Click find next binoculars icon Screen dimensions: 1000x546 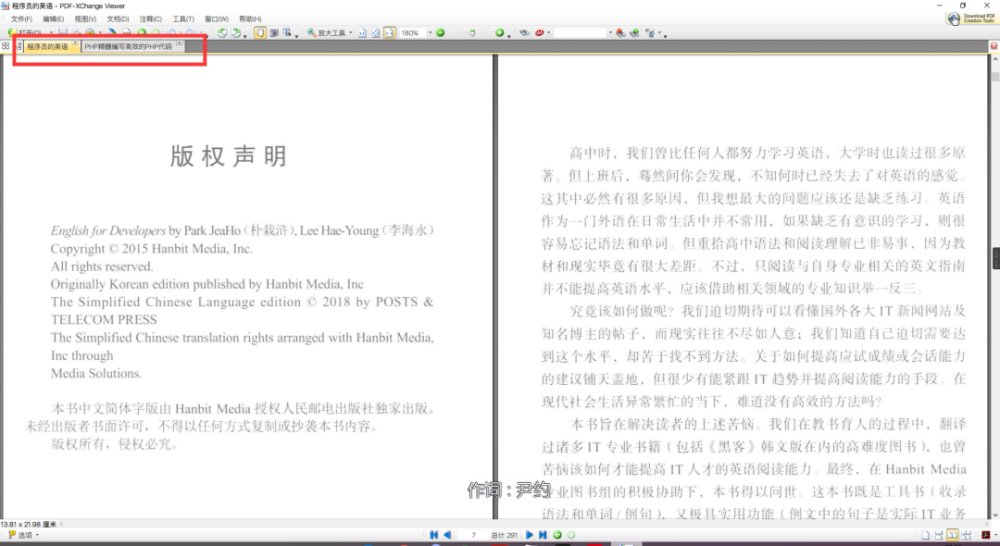tap(635, 33)
